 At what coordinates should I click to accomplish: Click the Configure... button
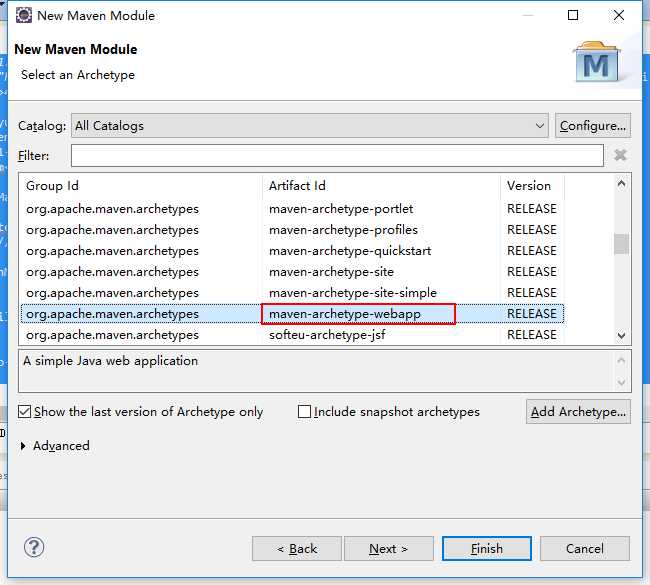click(593, 126)
